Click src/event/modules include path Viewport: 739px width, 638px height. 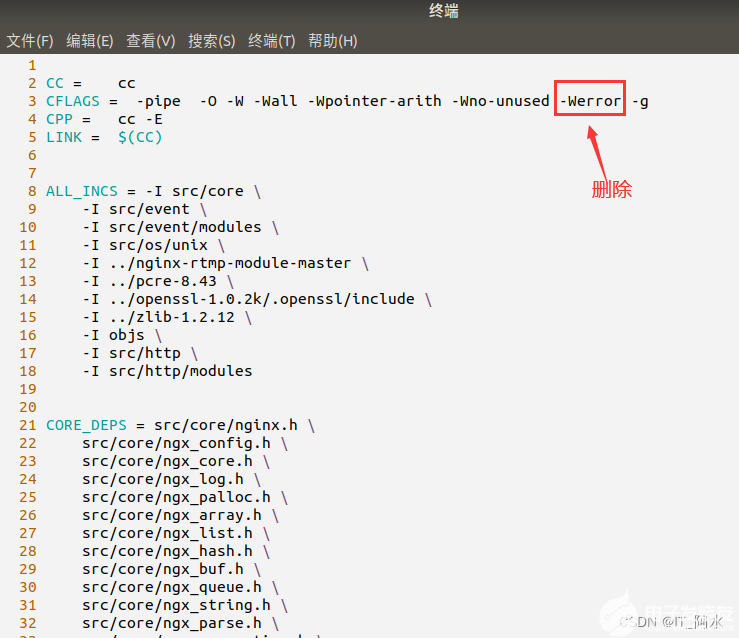click(185, 227)
